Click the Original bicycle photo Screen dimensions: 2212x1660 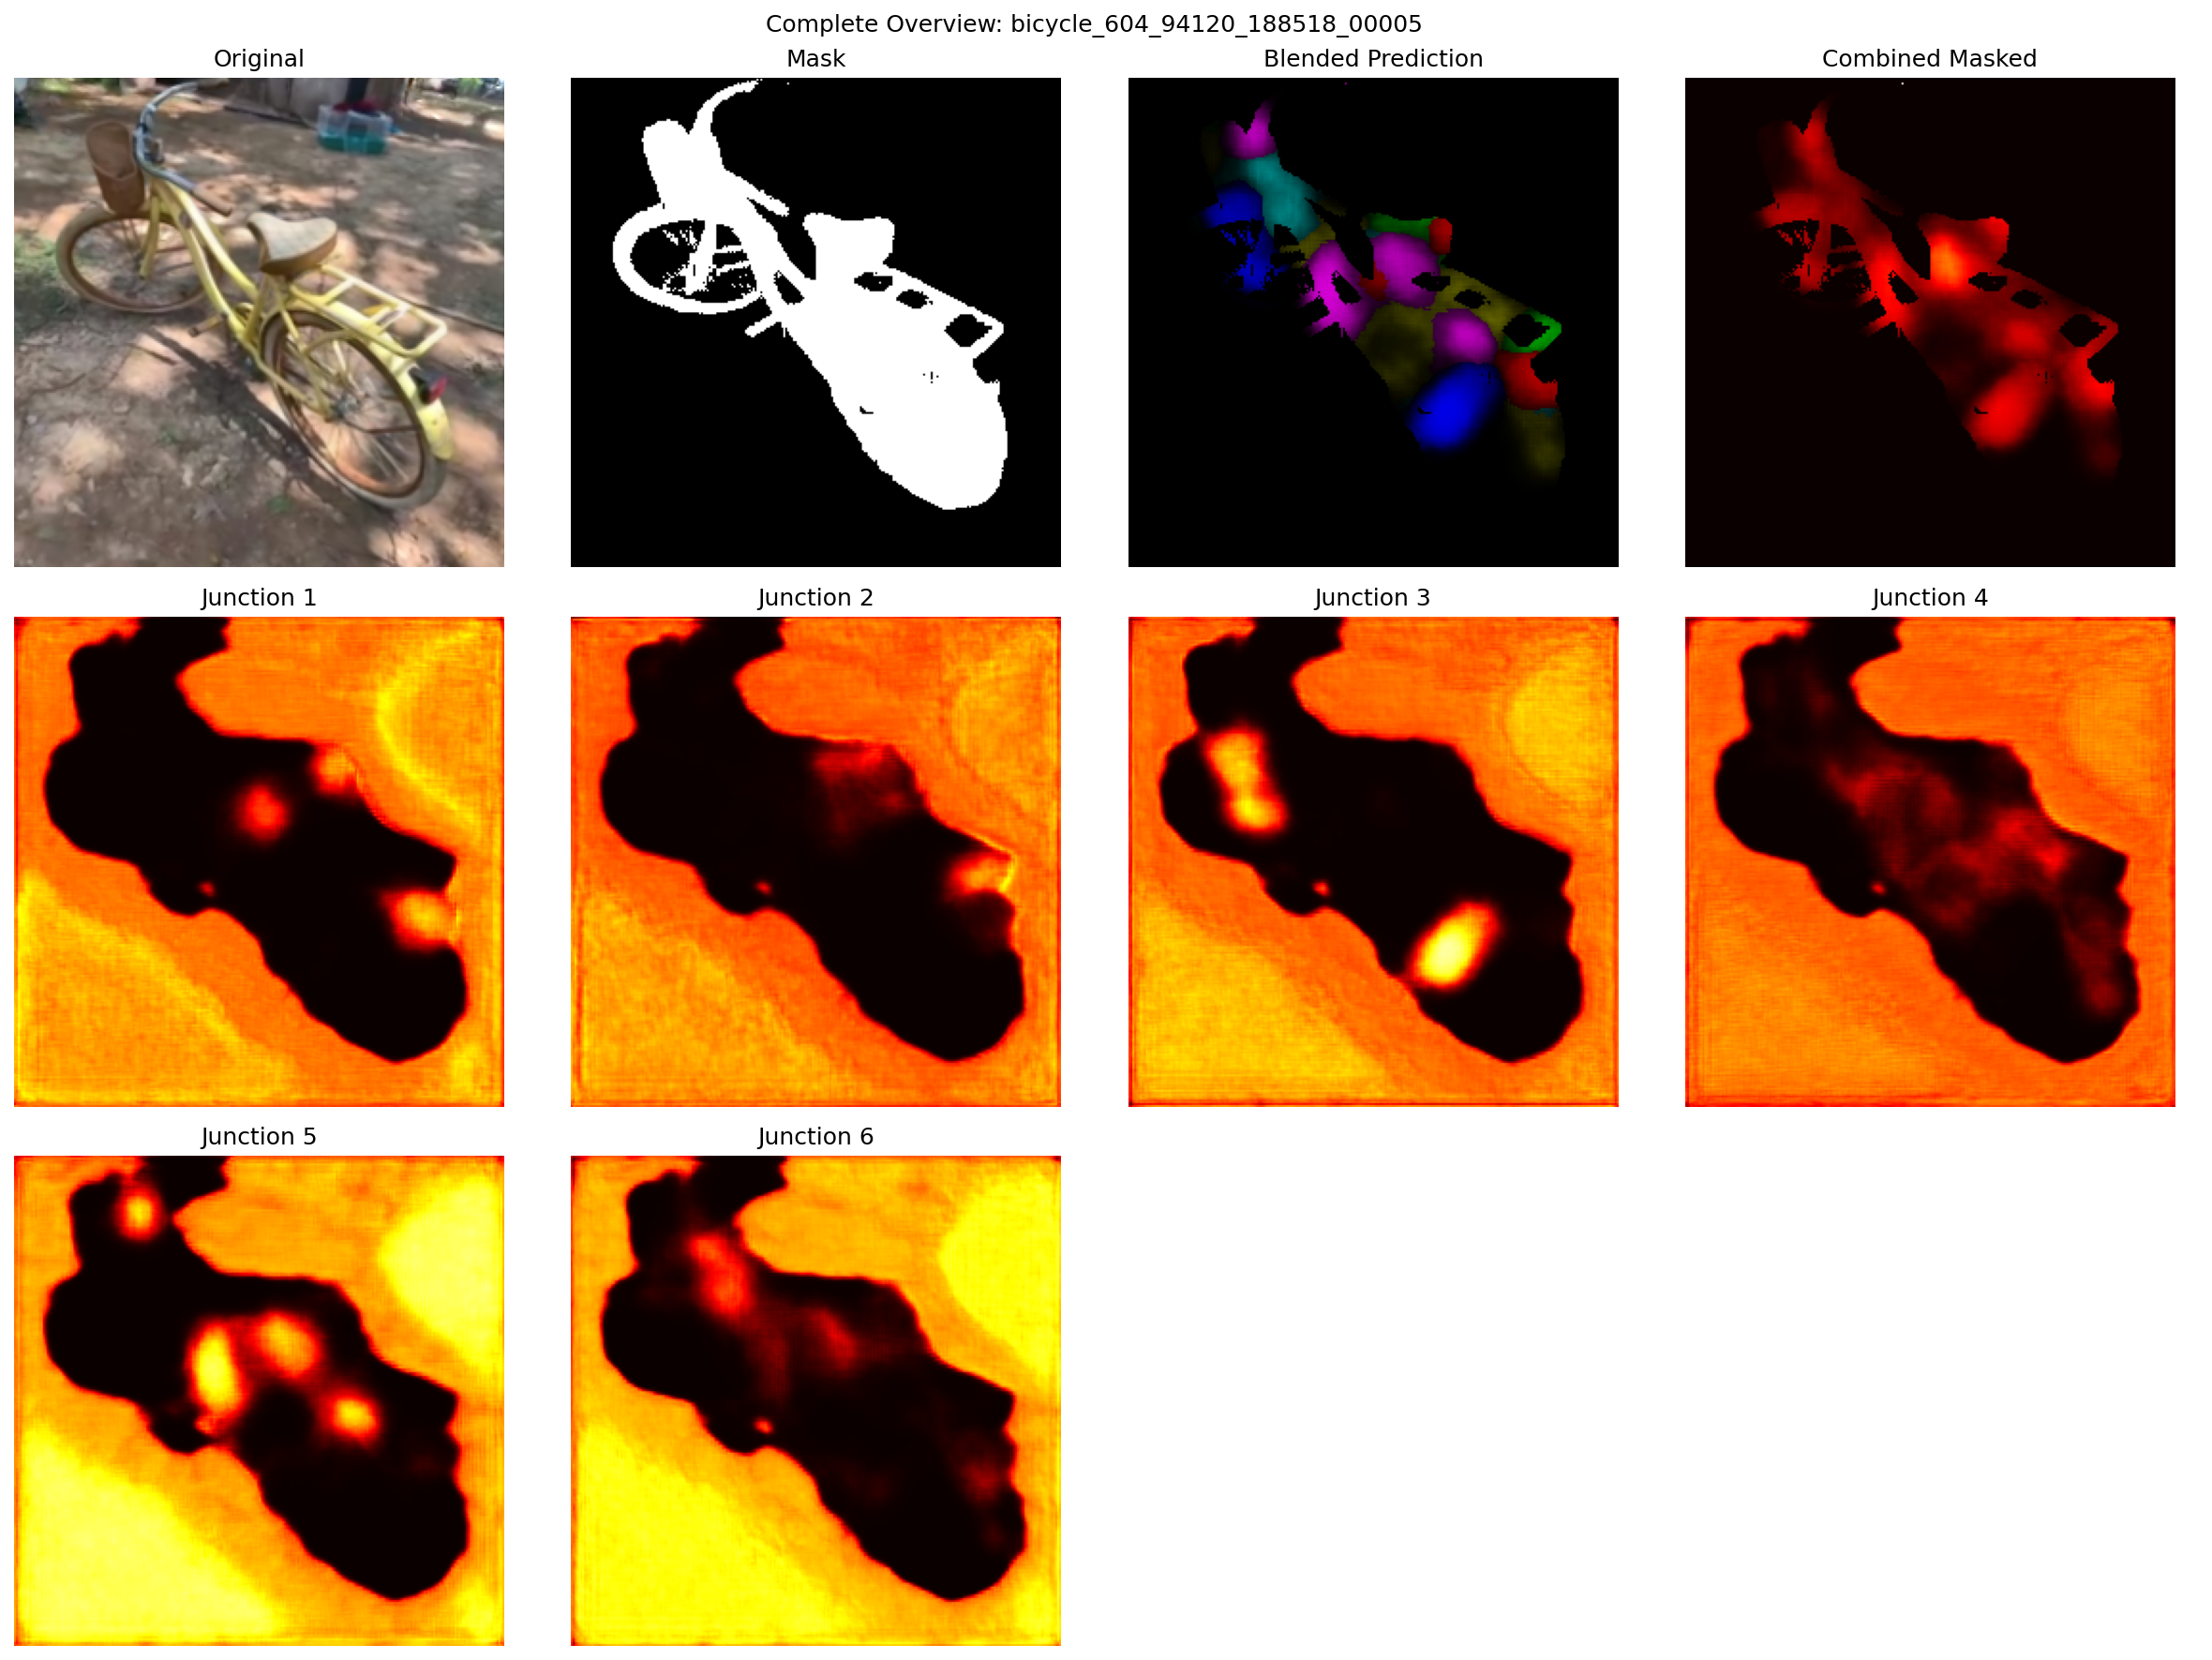[x=259, y=323]
